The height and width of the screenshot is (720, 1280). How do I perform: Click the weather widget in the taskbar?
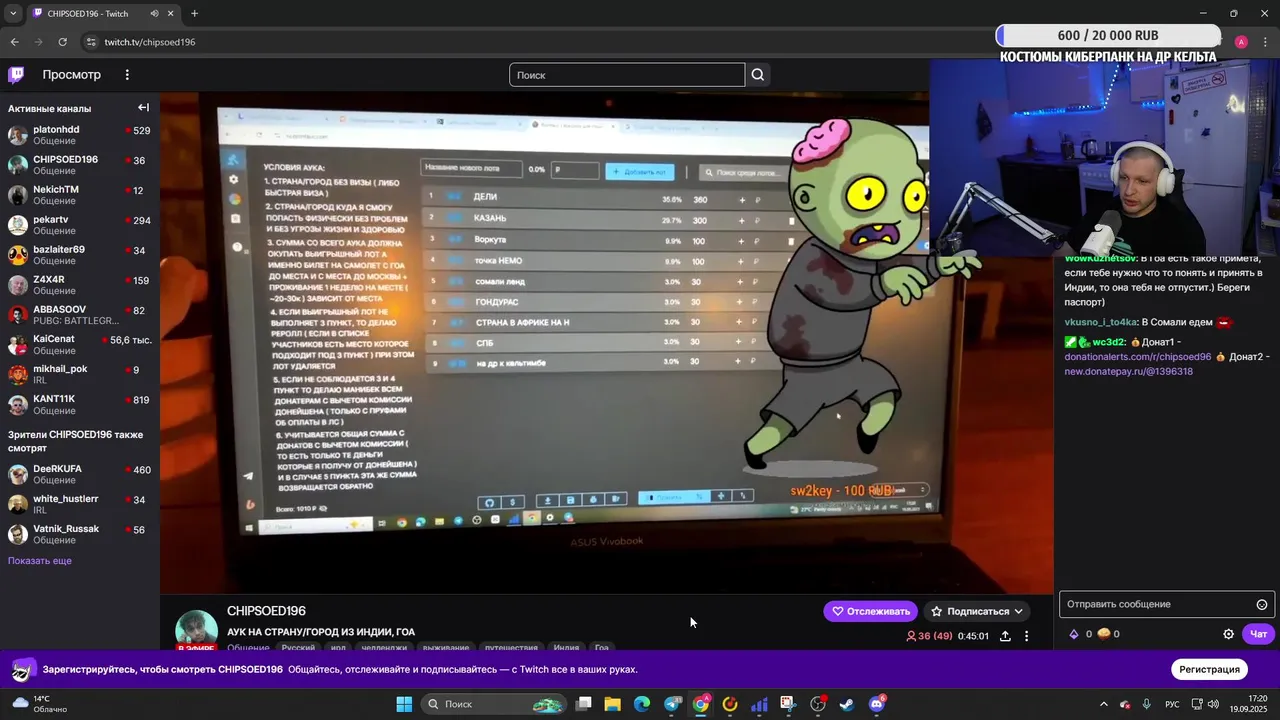pos(40,704)
